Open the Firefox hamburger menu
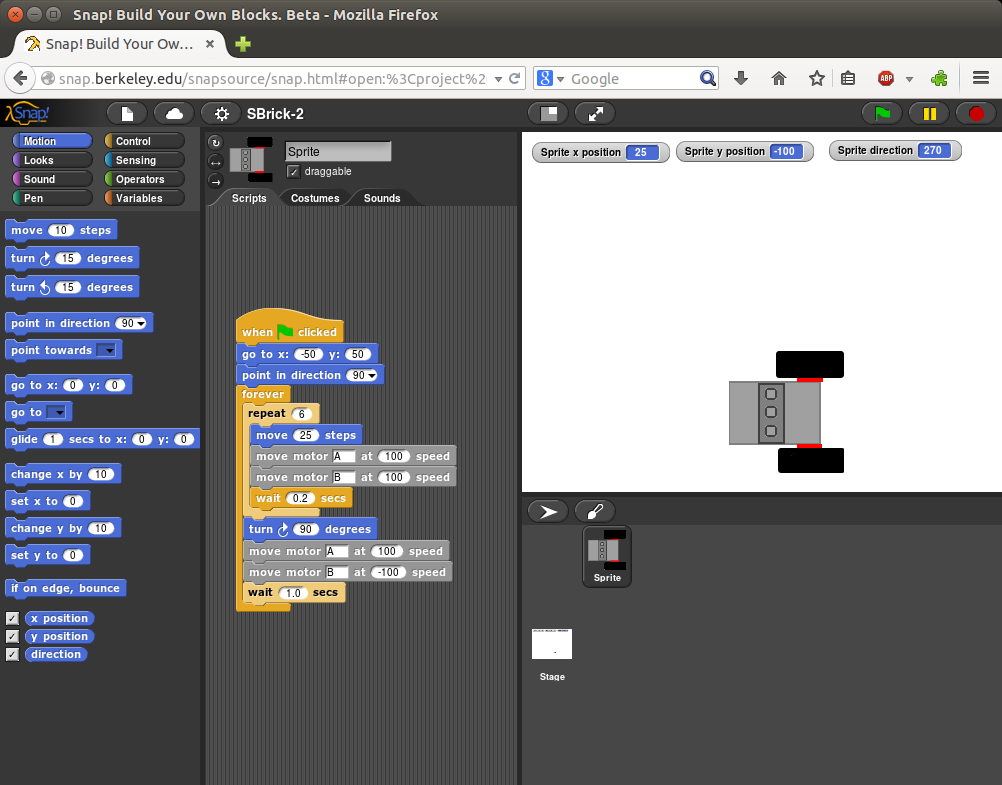 (x=981, y=78)
